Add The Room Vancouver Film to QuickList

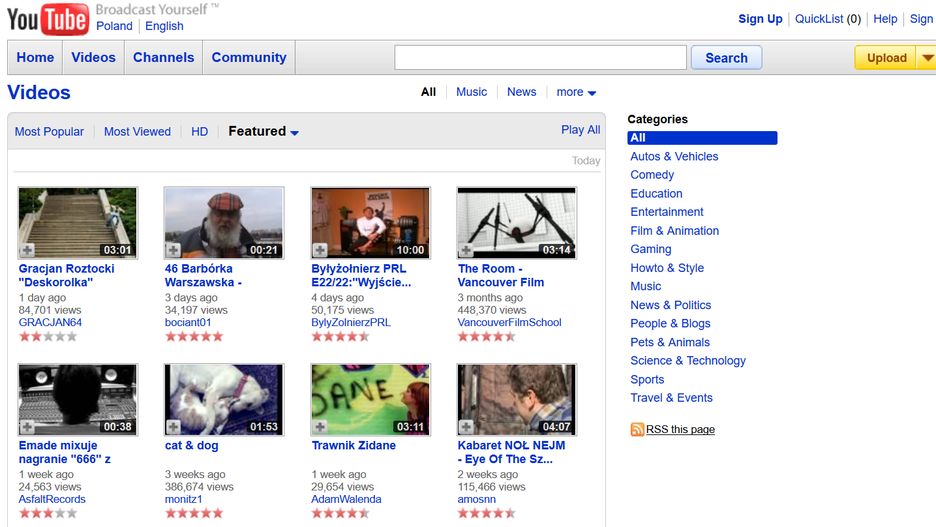click(x=466, y=250)
